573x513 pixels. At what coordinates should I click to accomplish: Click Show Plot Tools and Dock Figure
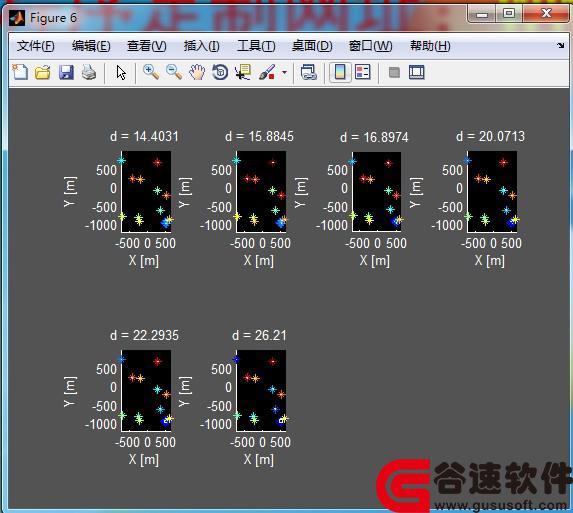tap(417, 72)
